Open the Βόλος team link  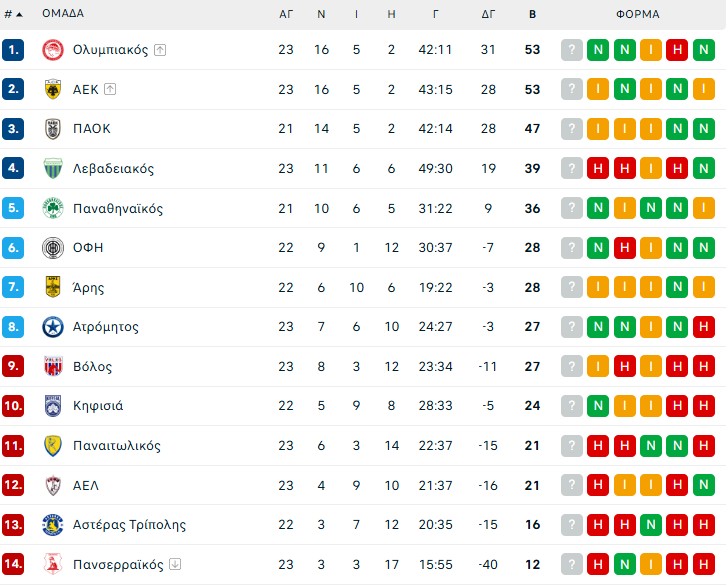coord(92,367)
